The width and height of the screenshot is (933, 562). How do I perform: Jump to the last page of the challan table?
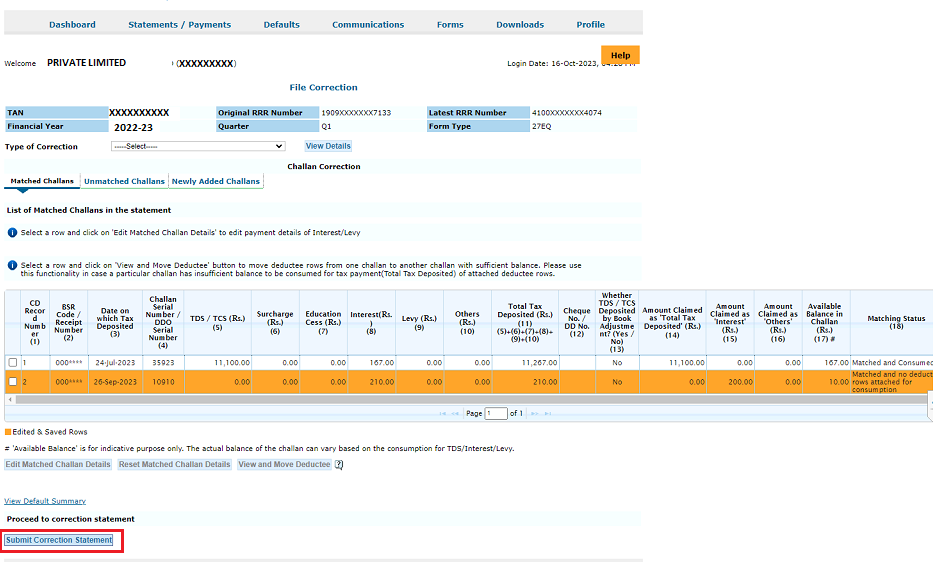(x=547, y=413)
